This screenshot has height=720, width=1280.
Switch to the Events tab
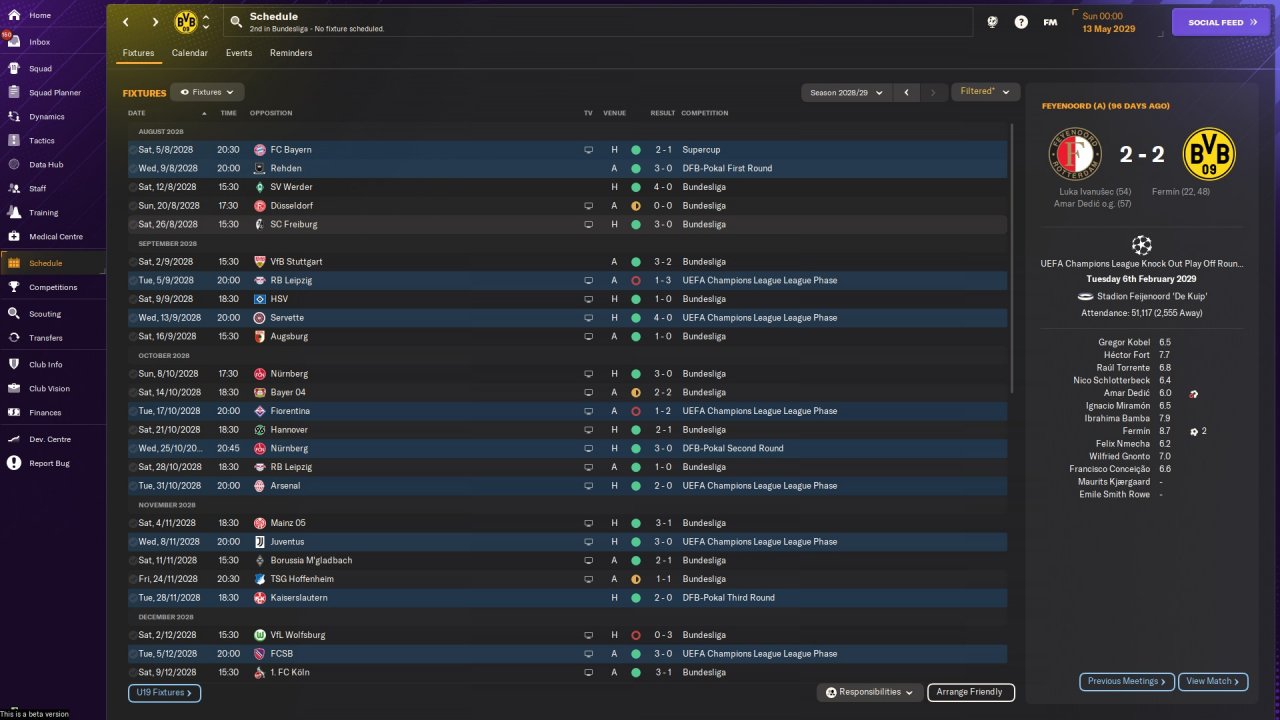(x=239, y=53)
